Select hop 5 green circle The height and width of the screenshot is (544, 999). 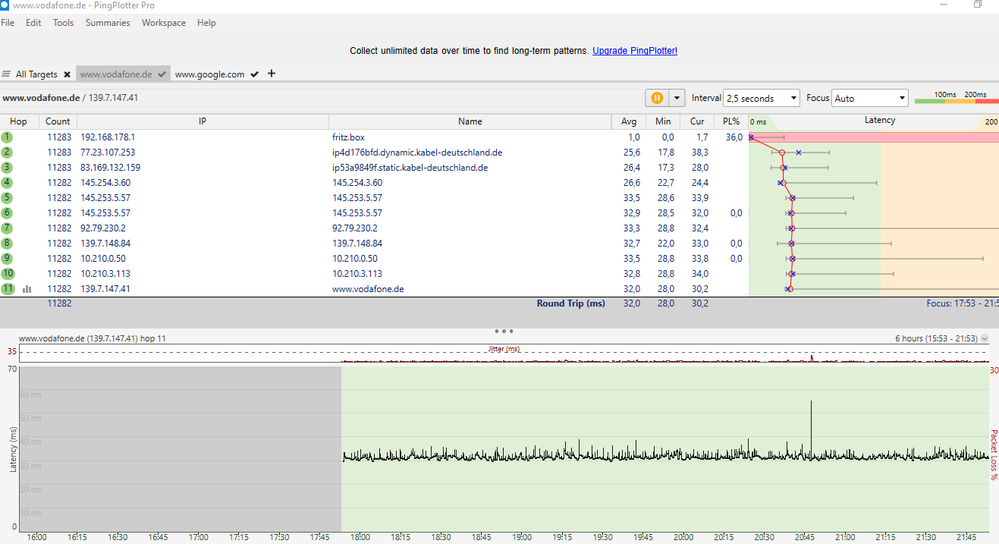[x=7, y=197]
